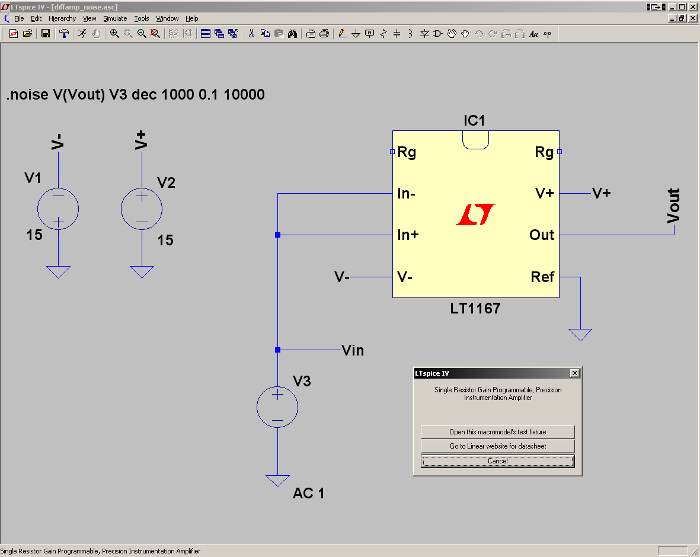Place a Capacitor from toolbar
Screen dimensions: 700x557
click(397, 34)
